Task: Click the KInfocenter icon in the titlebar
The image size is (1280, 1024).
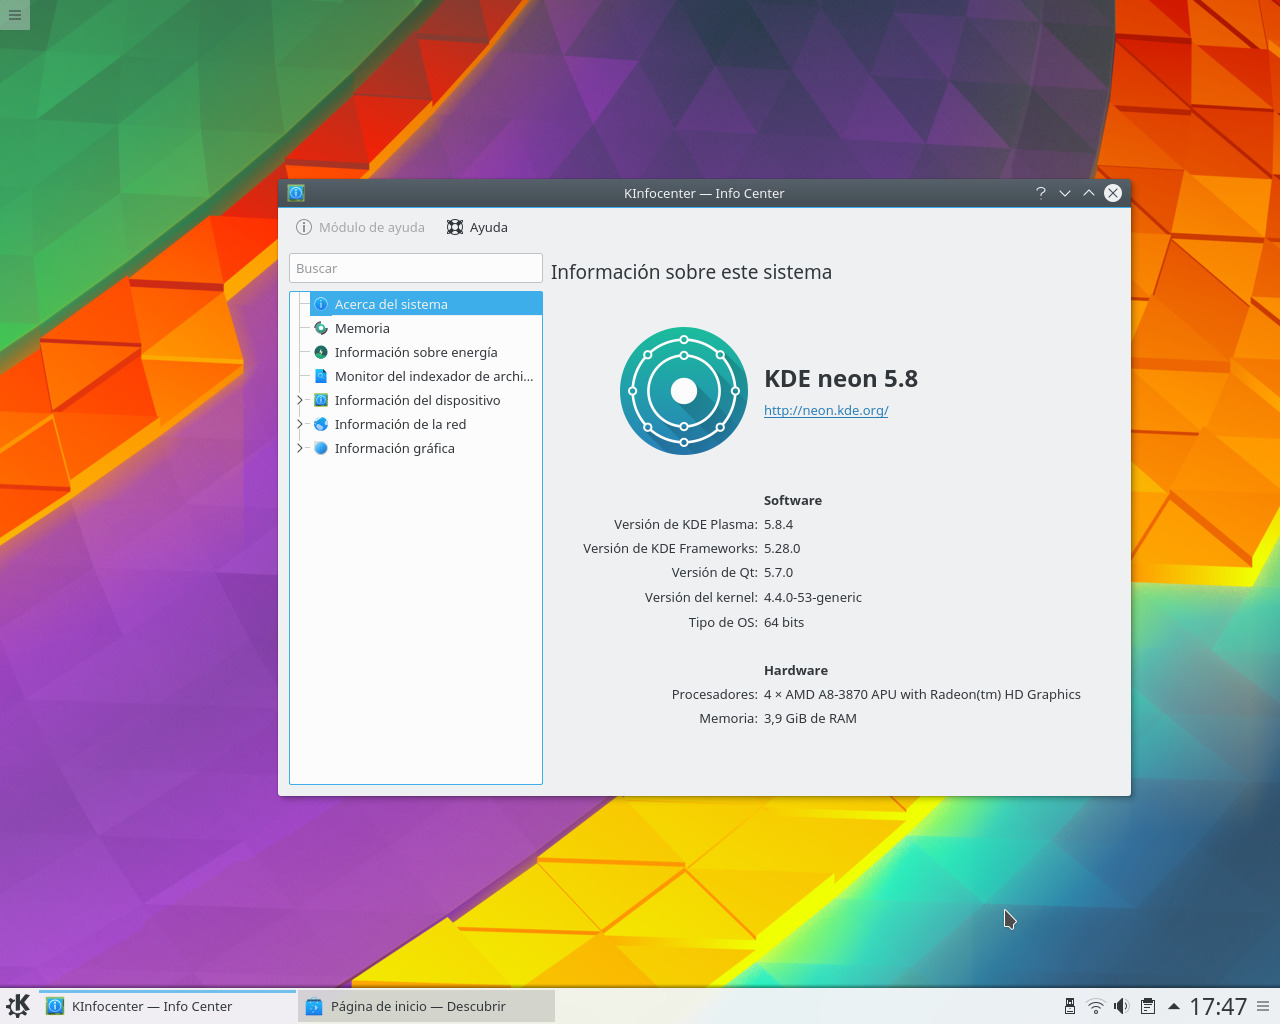Action: (295, 193)
